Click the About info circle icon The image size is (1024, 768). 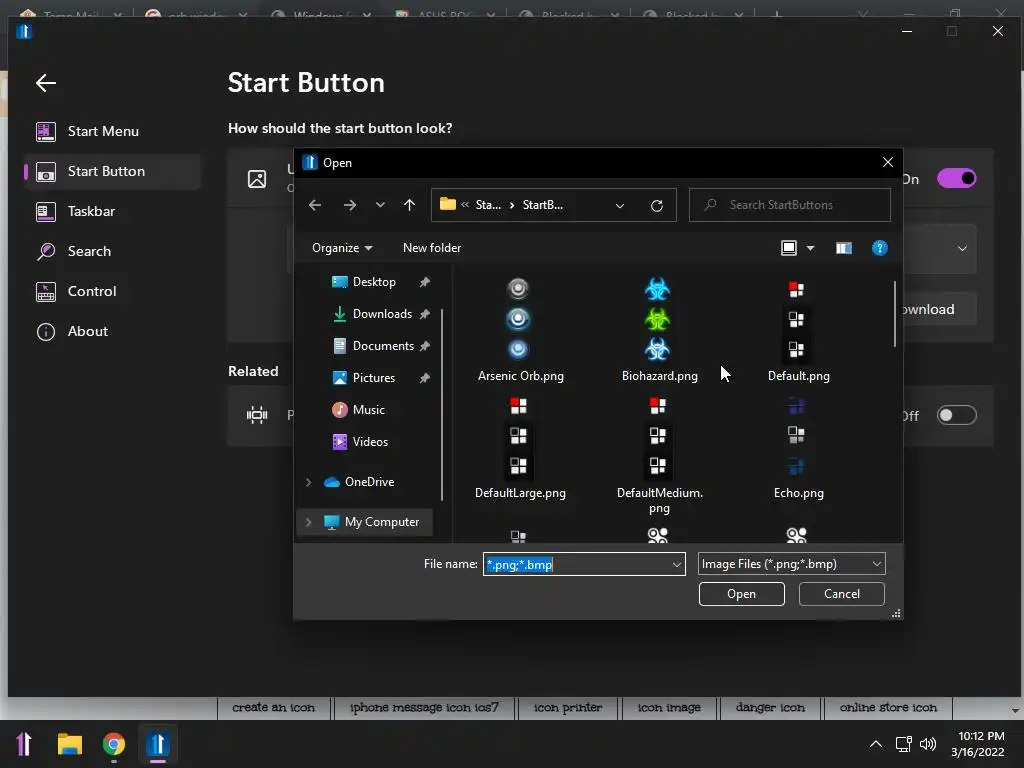(x=46, y=332)
